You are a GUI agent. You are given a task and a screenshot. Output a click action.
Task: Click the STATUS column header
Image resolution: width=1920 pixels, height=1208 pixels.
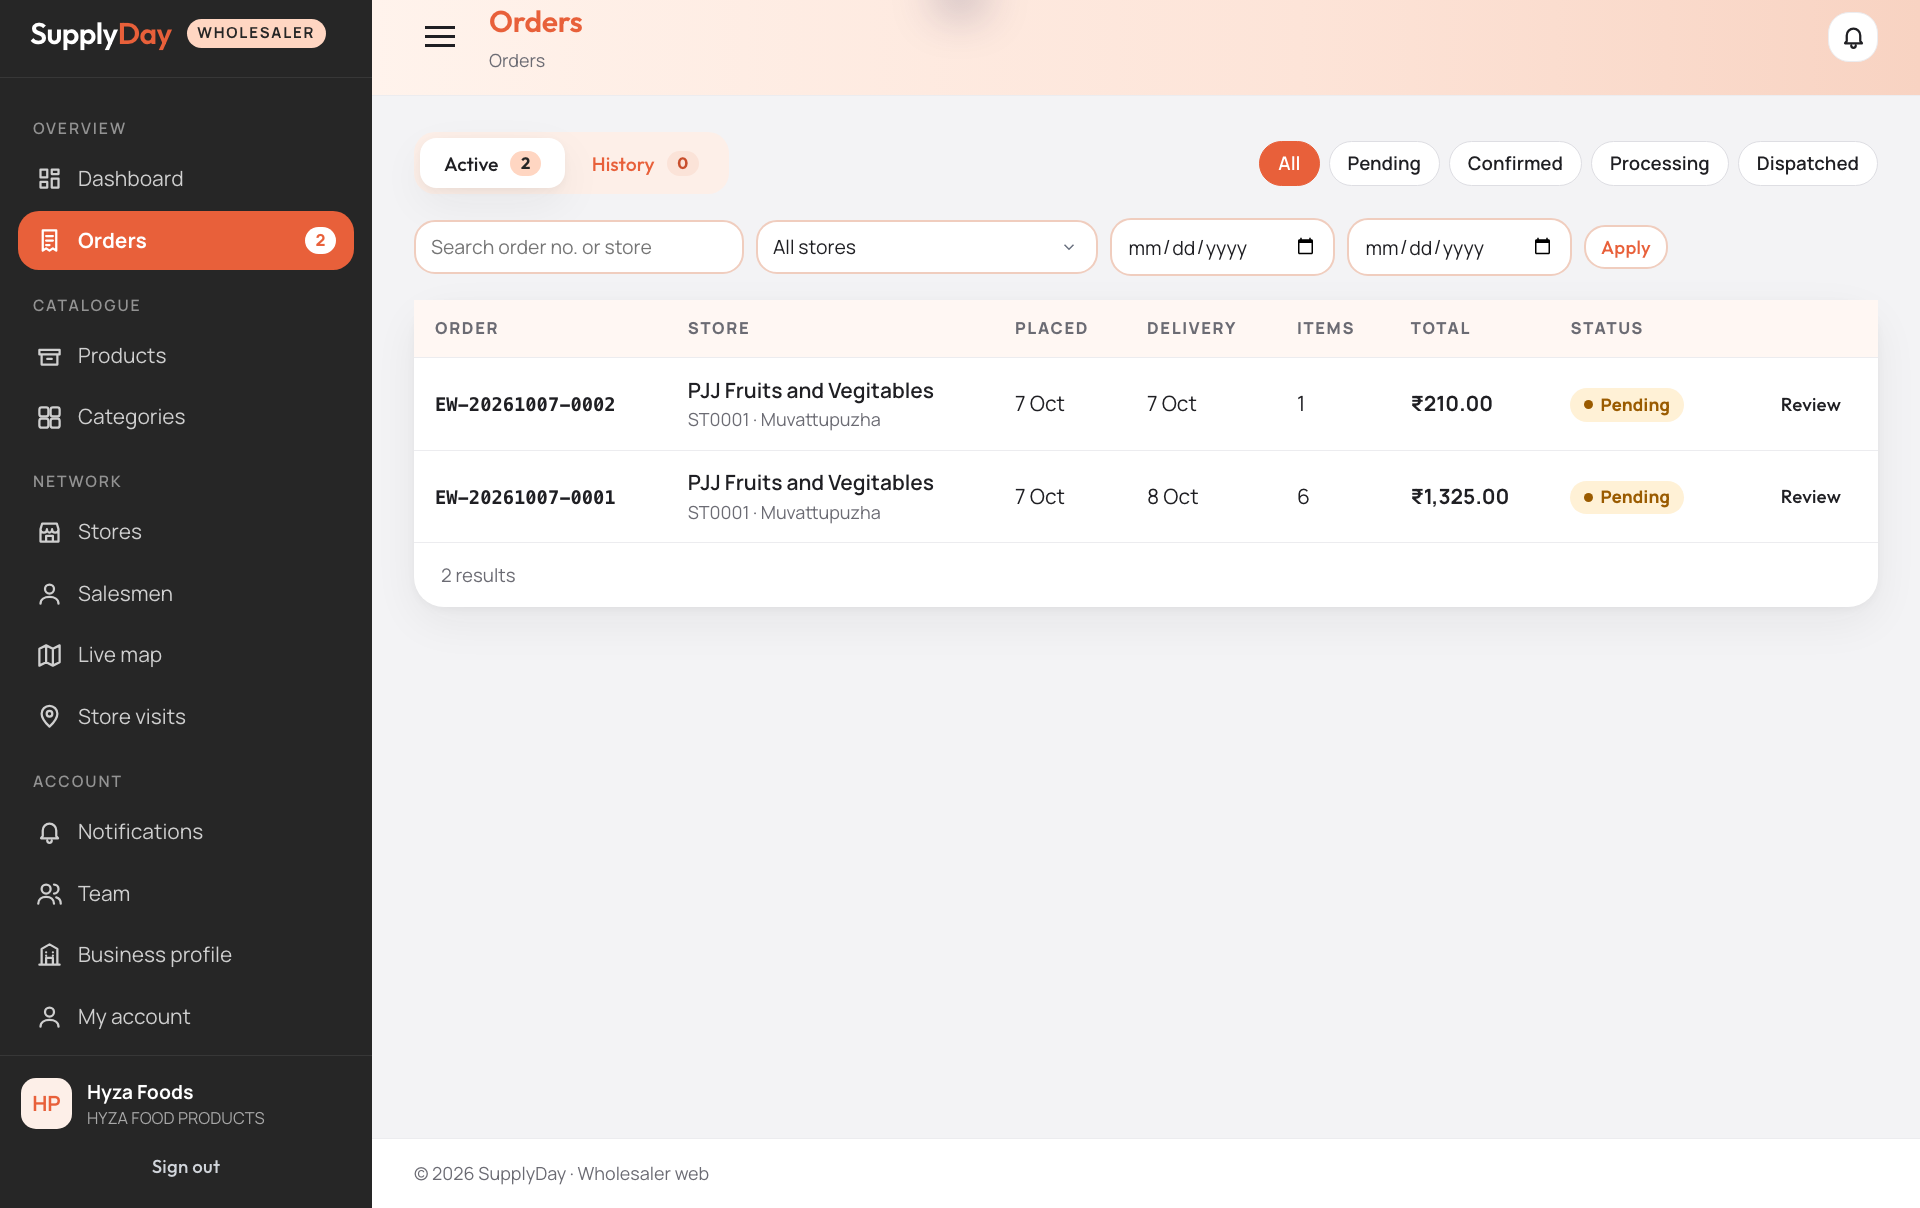click(x=1606, y=328)
